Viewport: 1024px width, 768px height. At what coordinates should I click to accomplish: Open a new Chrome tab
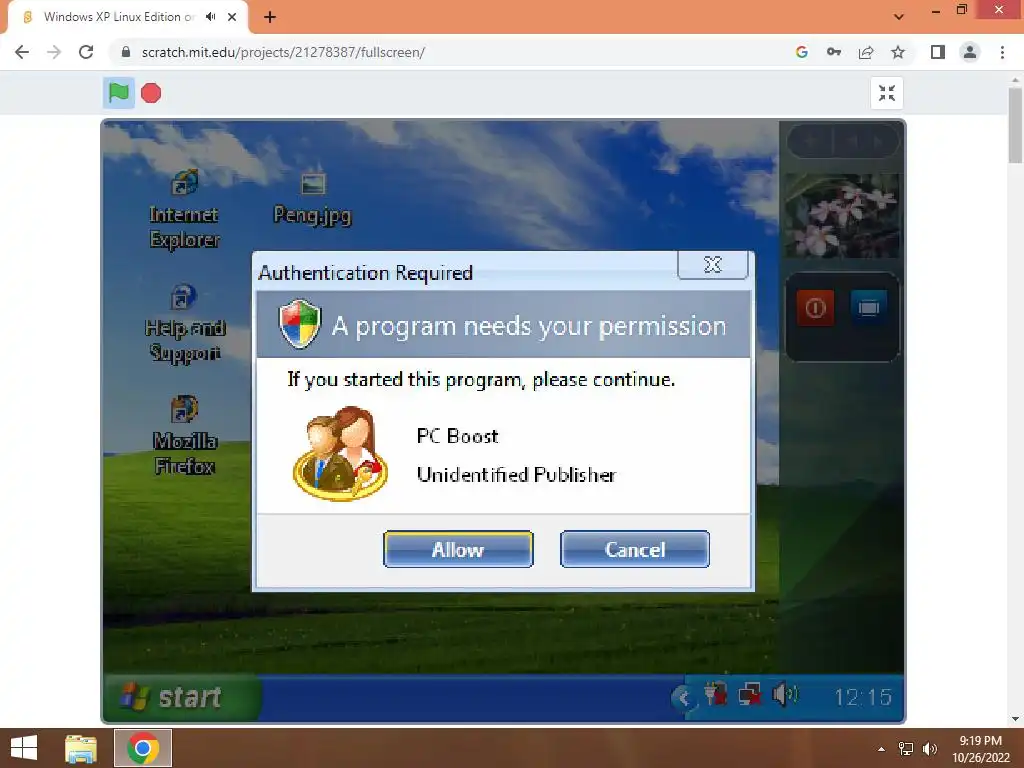tap(270, 18)
